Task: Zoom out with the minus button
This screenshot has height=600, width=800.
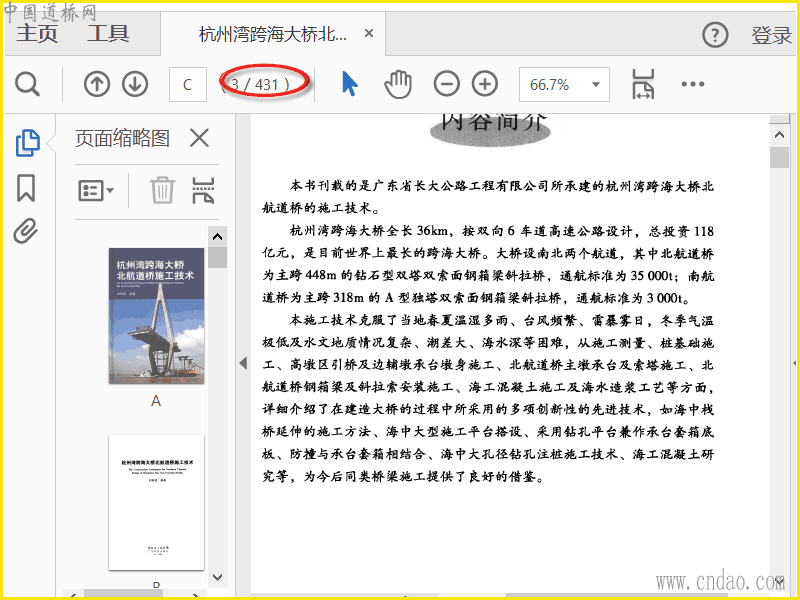Action: point(446,84)
